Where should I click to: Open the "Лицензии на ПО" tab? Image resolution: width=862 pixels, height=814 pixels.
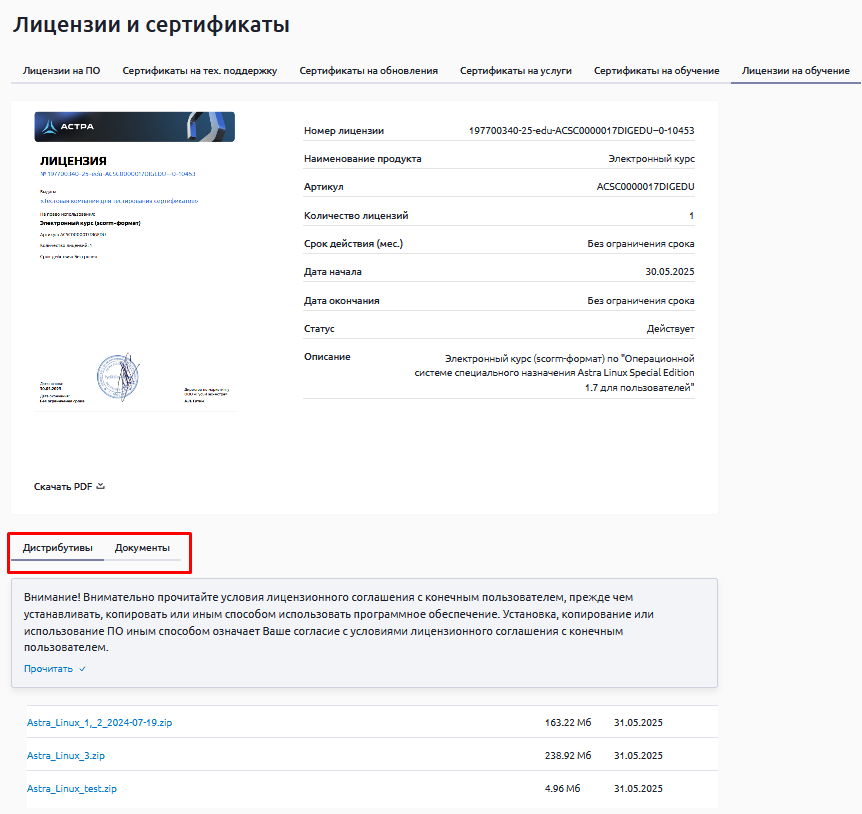[62, 71]
